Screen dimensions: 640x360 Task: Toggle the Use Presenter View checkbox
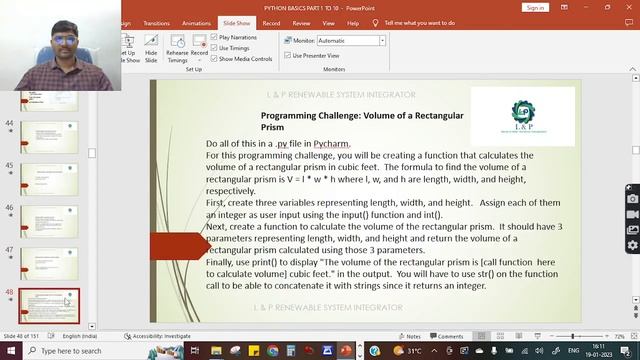pos(287,55)
